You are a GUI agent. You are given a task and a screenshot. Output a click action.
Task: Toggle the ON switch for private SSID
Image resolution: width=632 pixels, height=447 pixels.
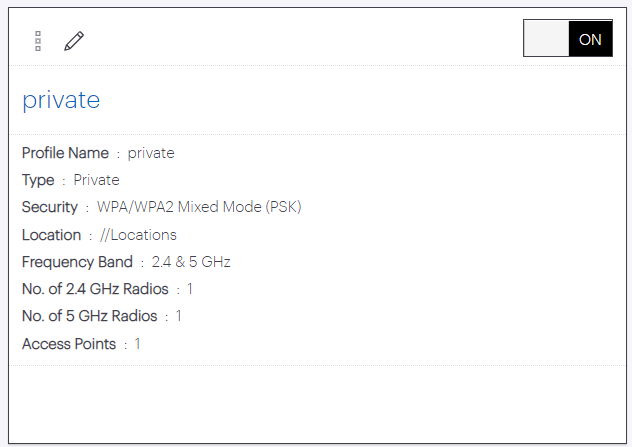point(568,38)
